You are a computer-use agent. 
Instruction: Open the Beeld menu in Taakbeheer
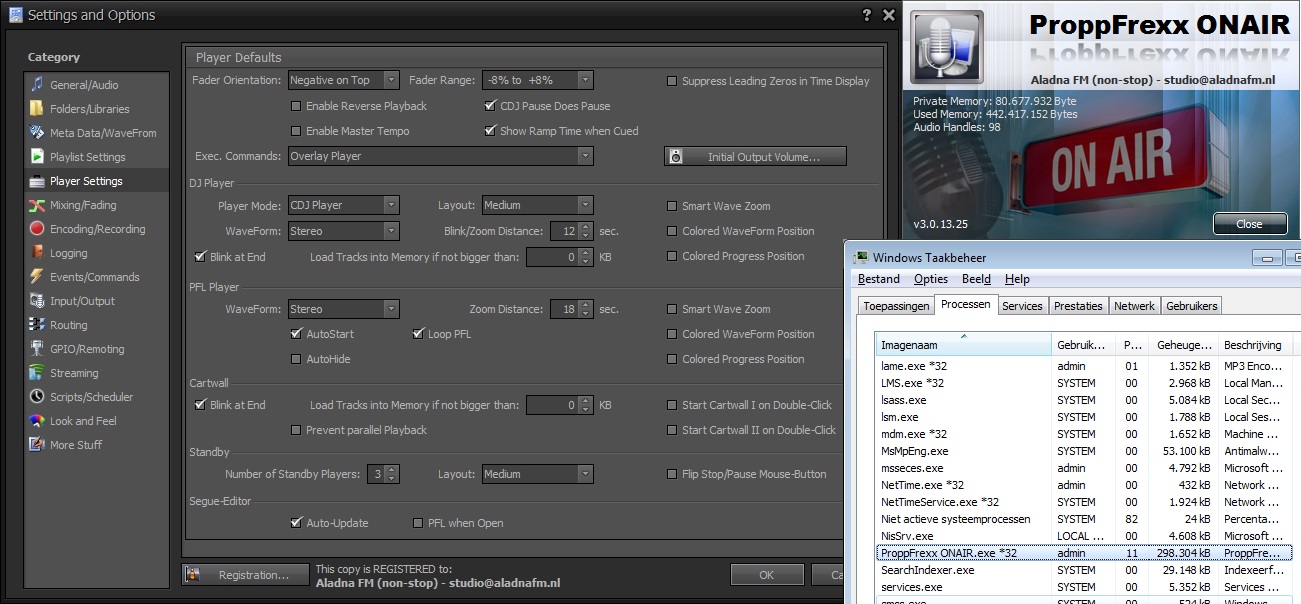[x=976, y=279]
